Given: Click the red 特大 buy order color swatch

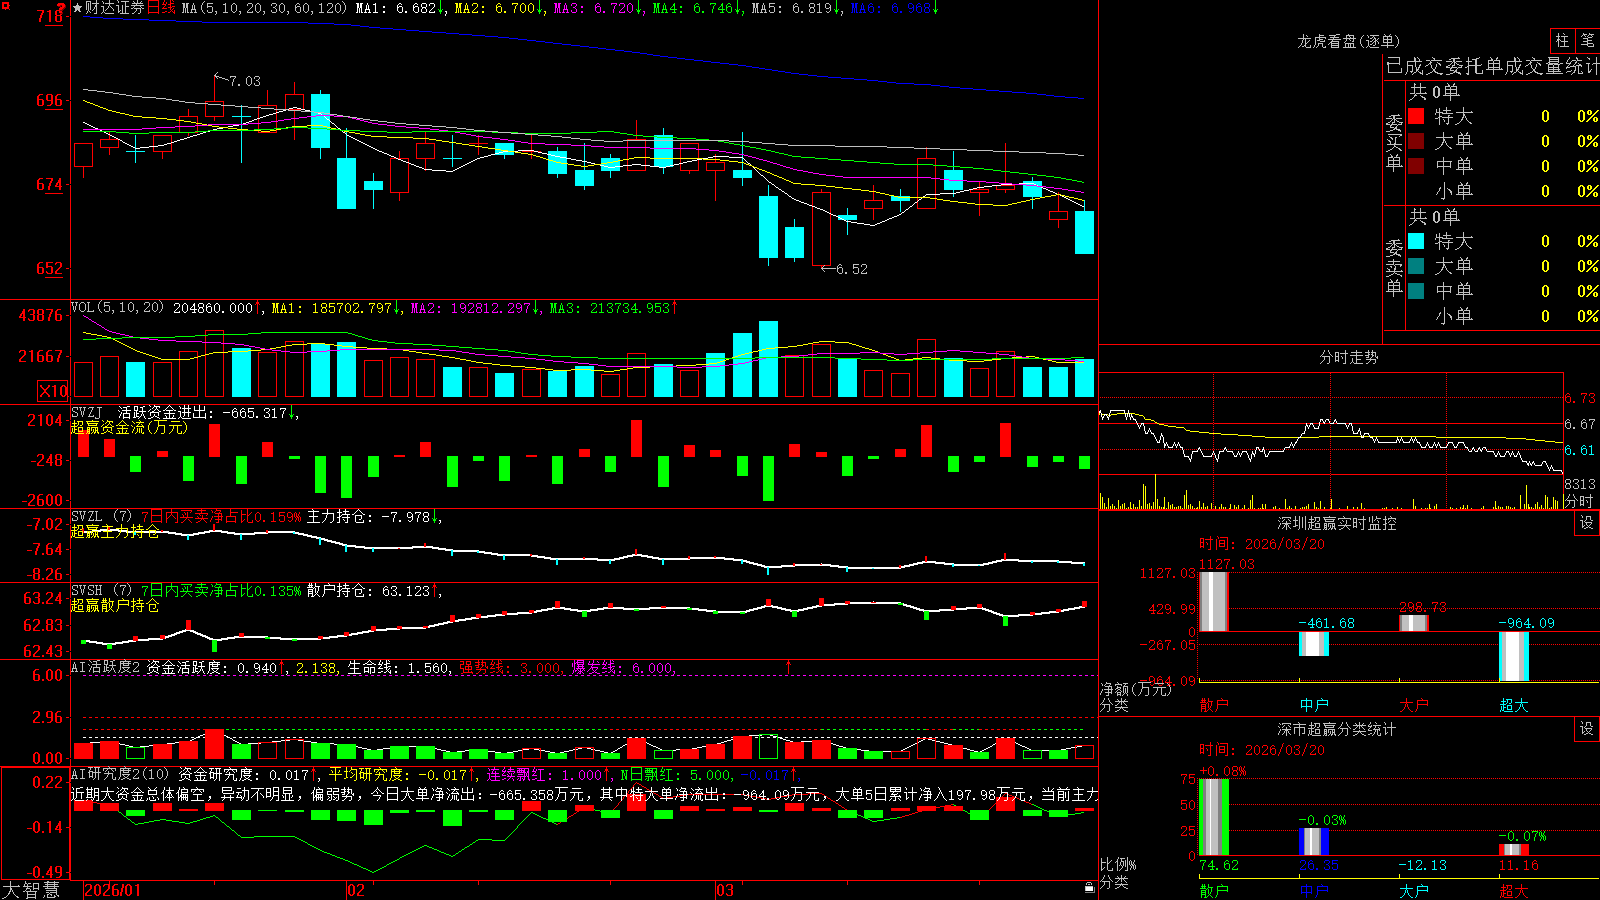Looking at the screenshot, I should coord(1416,116).
